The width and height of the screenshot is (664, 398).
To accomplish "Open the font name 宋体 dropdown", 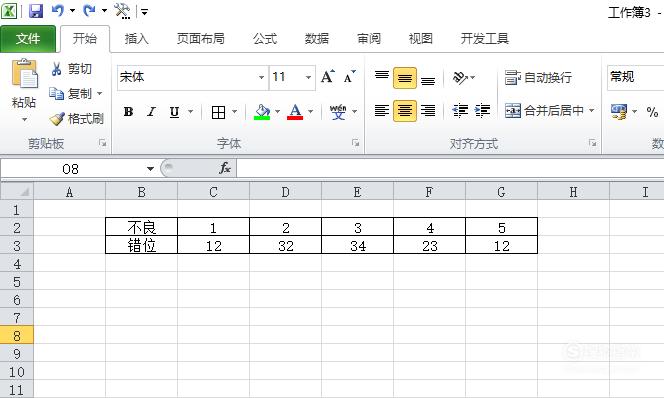I will 261,77.
